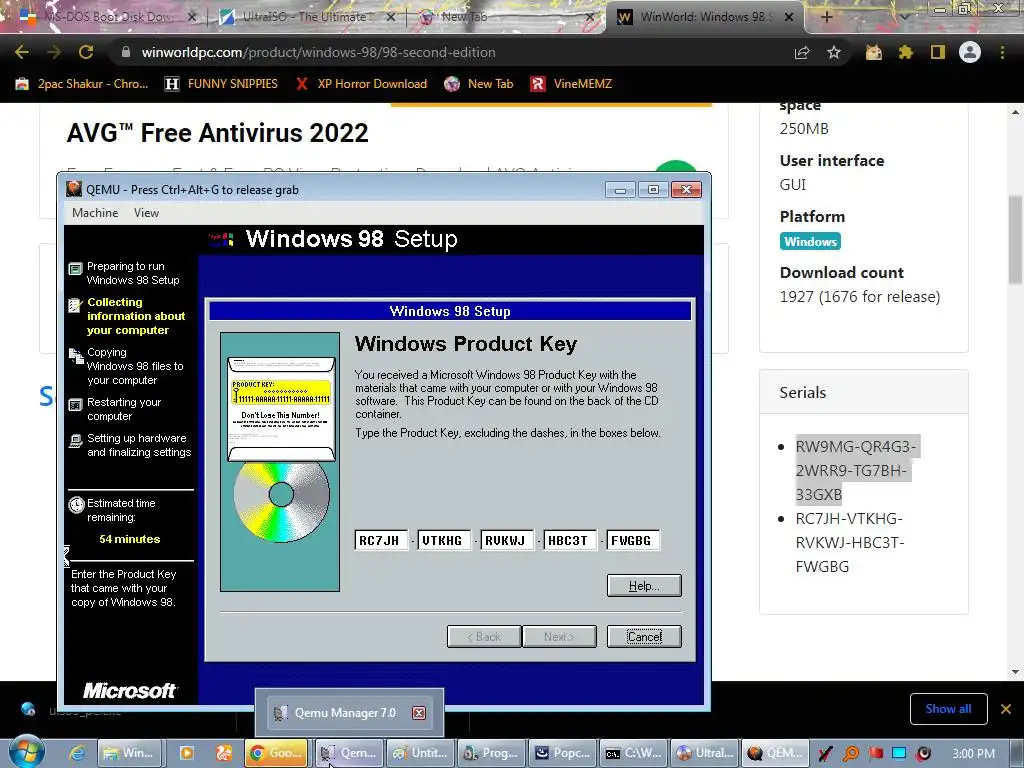Open Chrome tab search chevron
The image size is (1024, 768).
coord(904,17)
